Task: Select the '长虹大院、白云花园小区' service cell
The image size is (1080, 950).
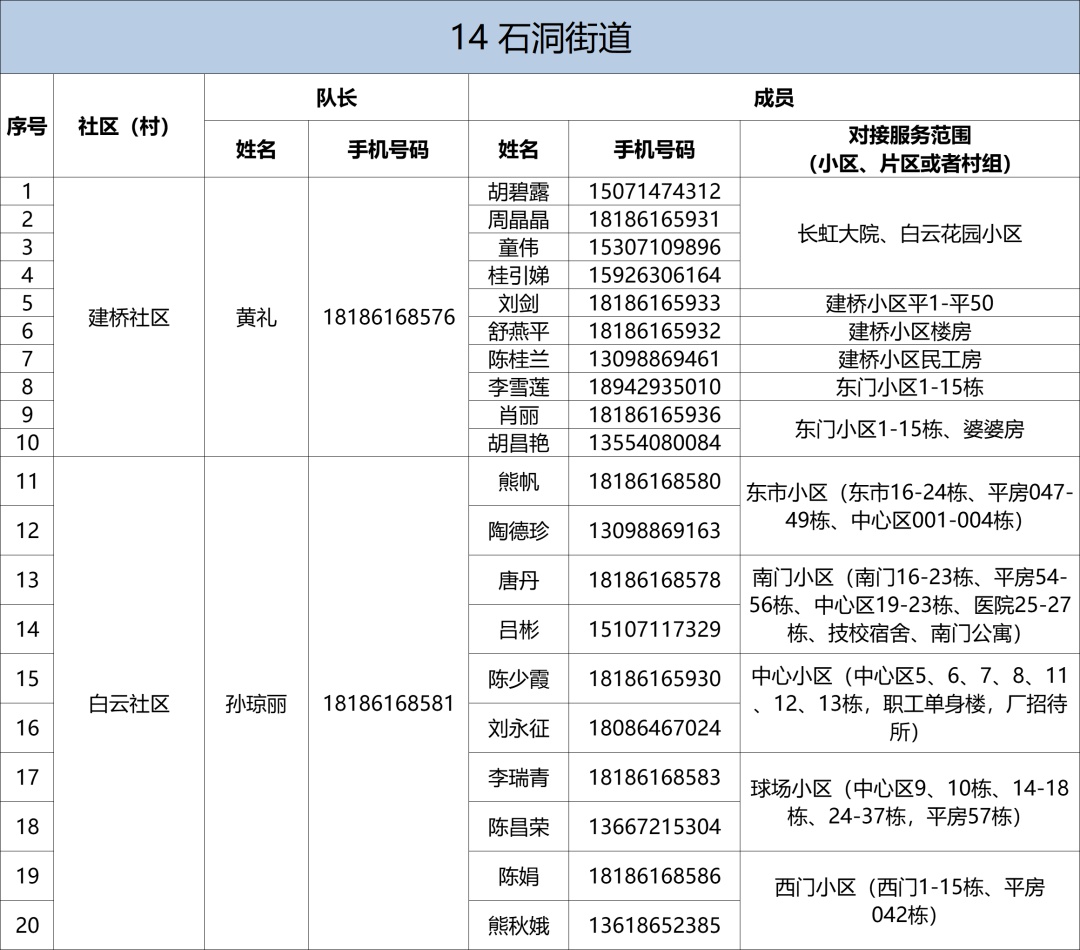Action: [x=909, y=234]
